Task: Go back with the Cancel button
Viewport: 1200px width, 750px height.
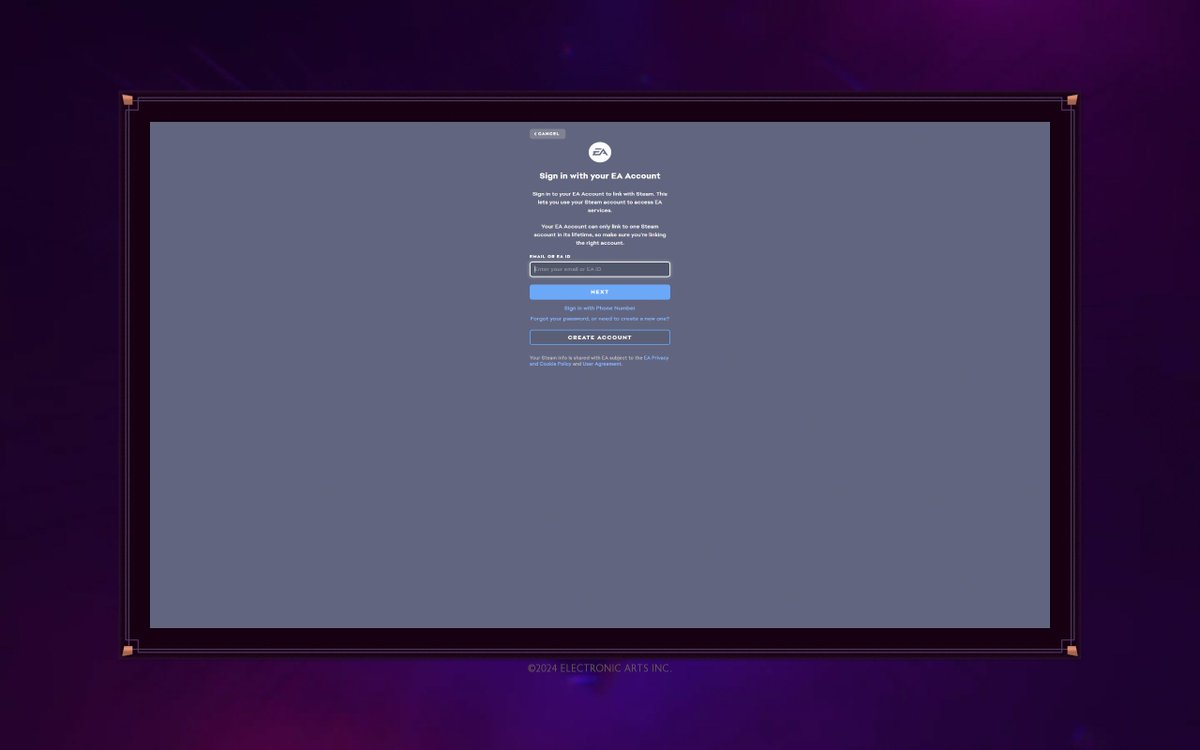Action: click(x=547, y=134)
